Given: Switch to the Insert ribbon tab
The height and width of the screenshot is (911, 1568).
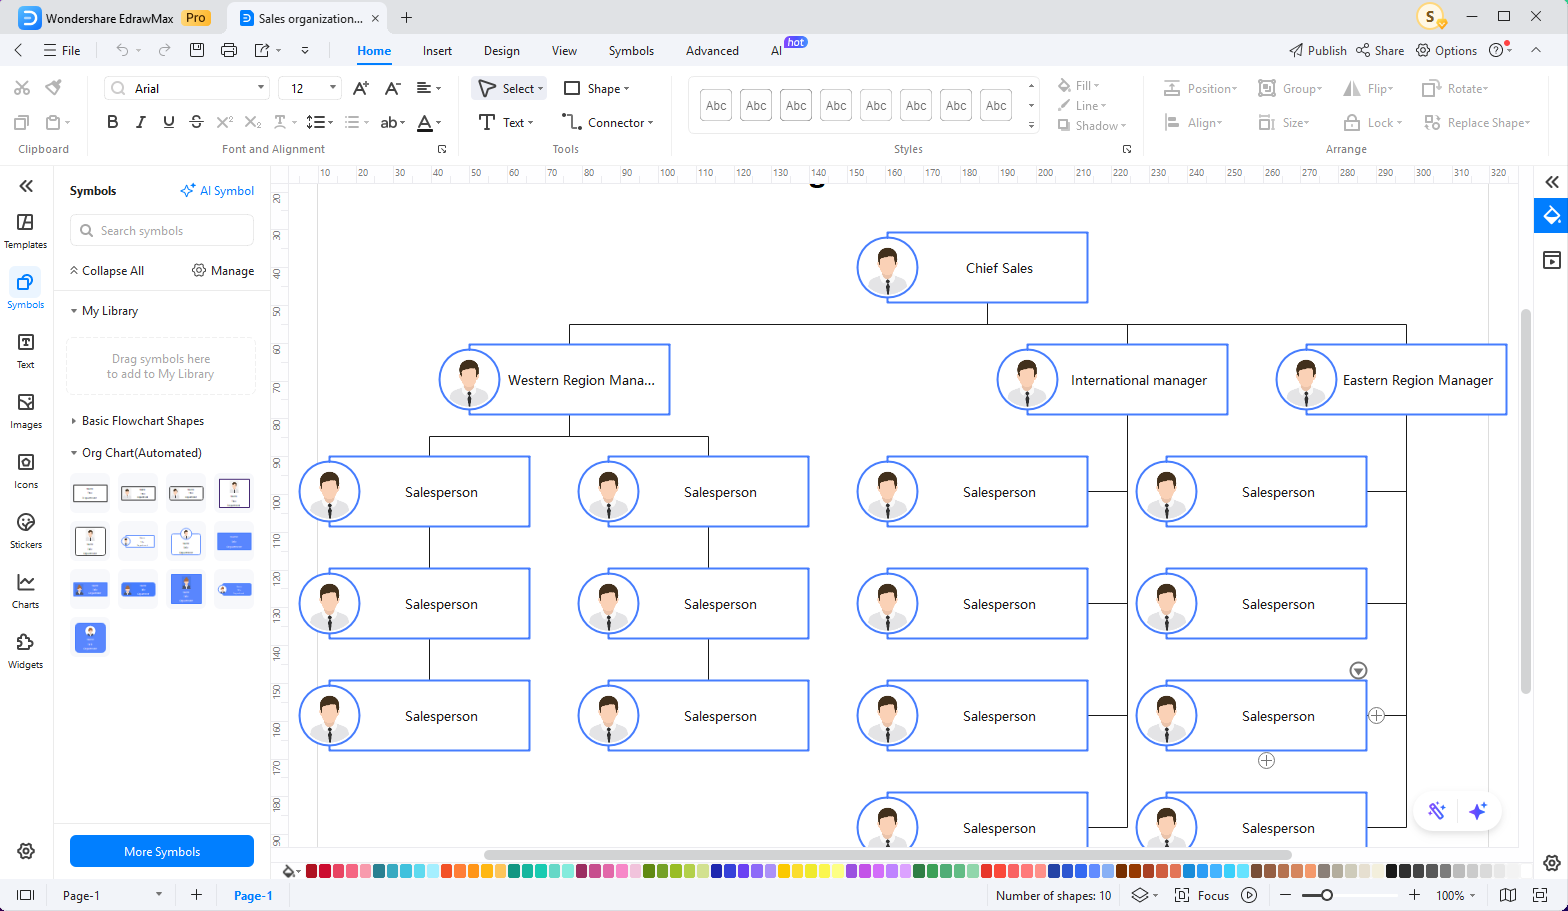Looking at the screenshot, I should point(437,51).
